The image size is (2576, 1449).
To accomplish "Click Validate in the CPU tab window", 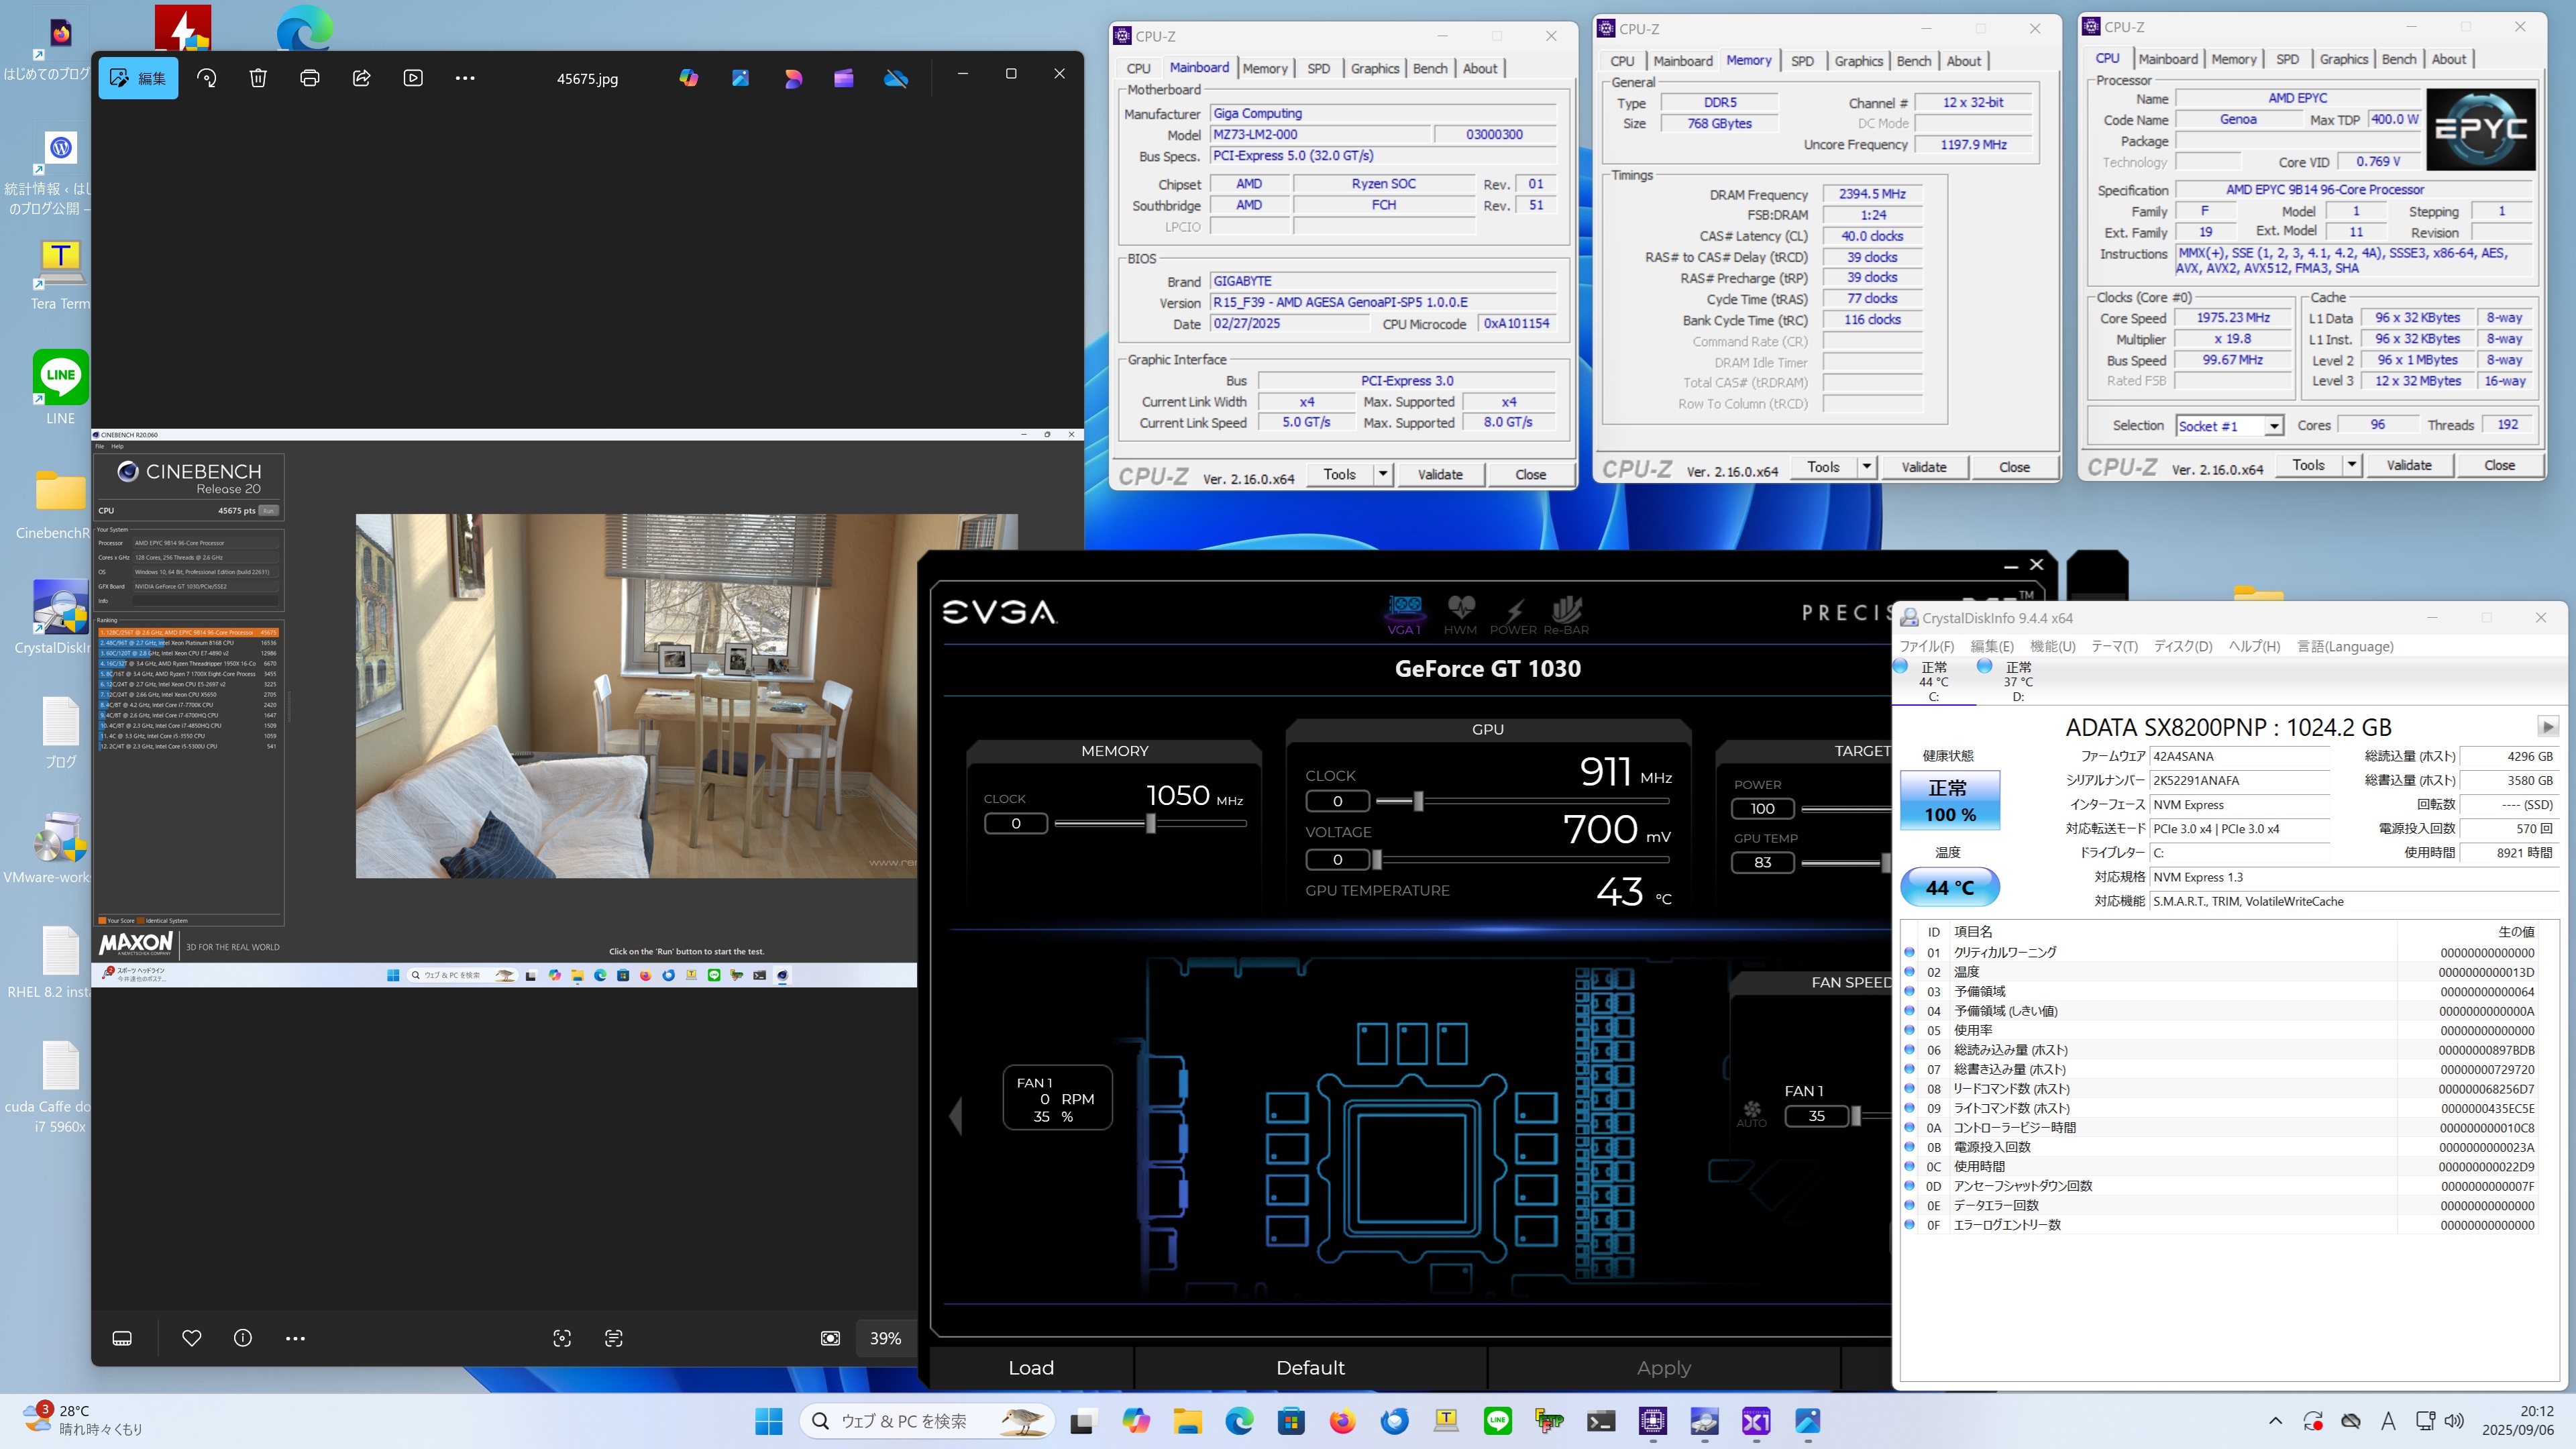I will (x=2408, y=465).
